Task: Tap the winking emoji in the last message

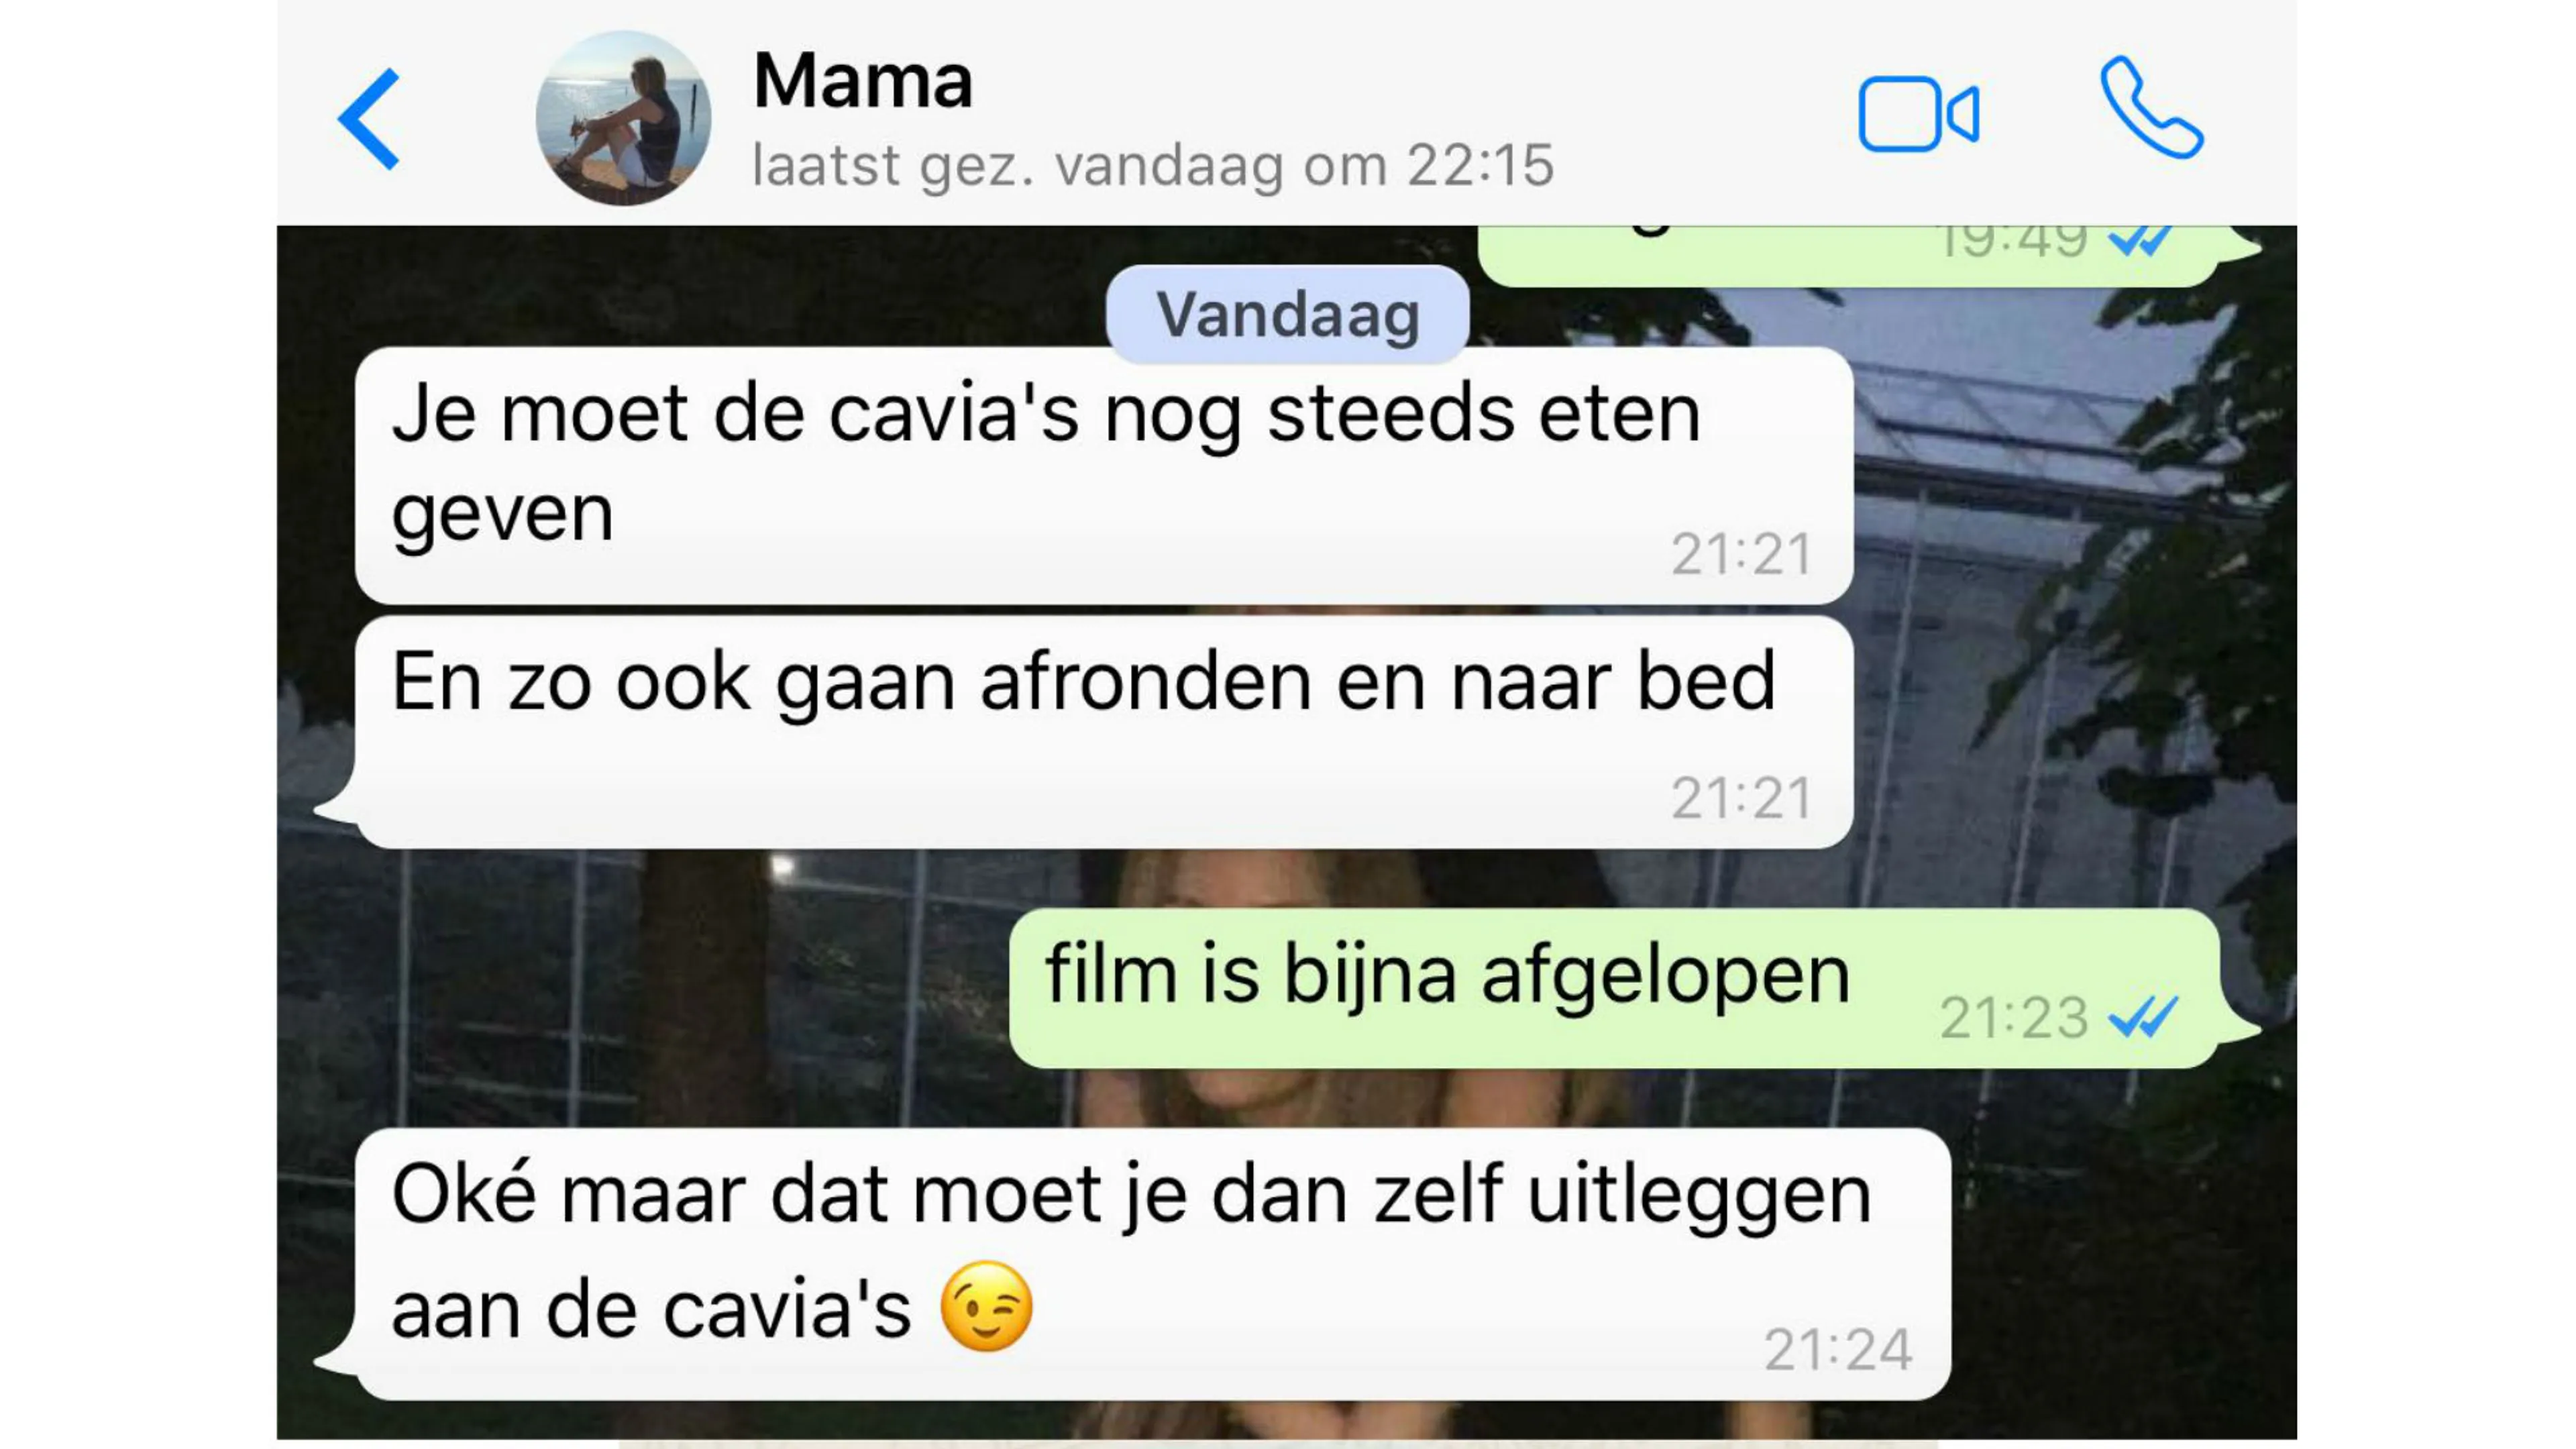Action: [986, 1307]
